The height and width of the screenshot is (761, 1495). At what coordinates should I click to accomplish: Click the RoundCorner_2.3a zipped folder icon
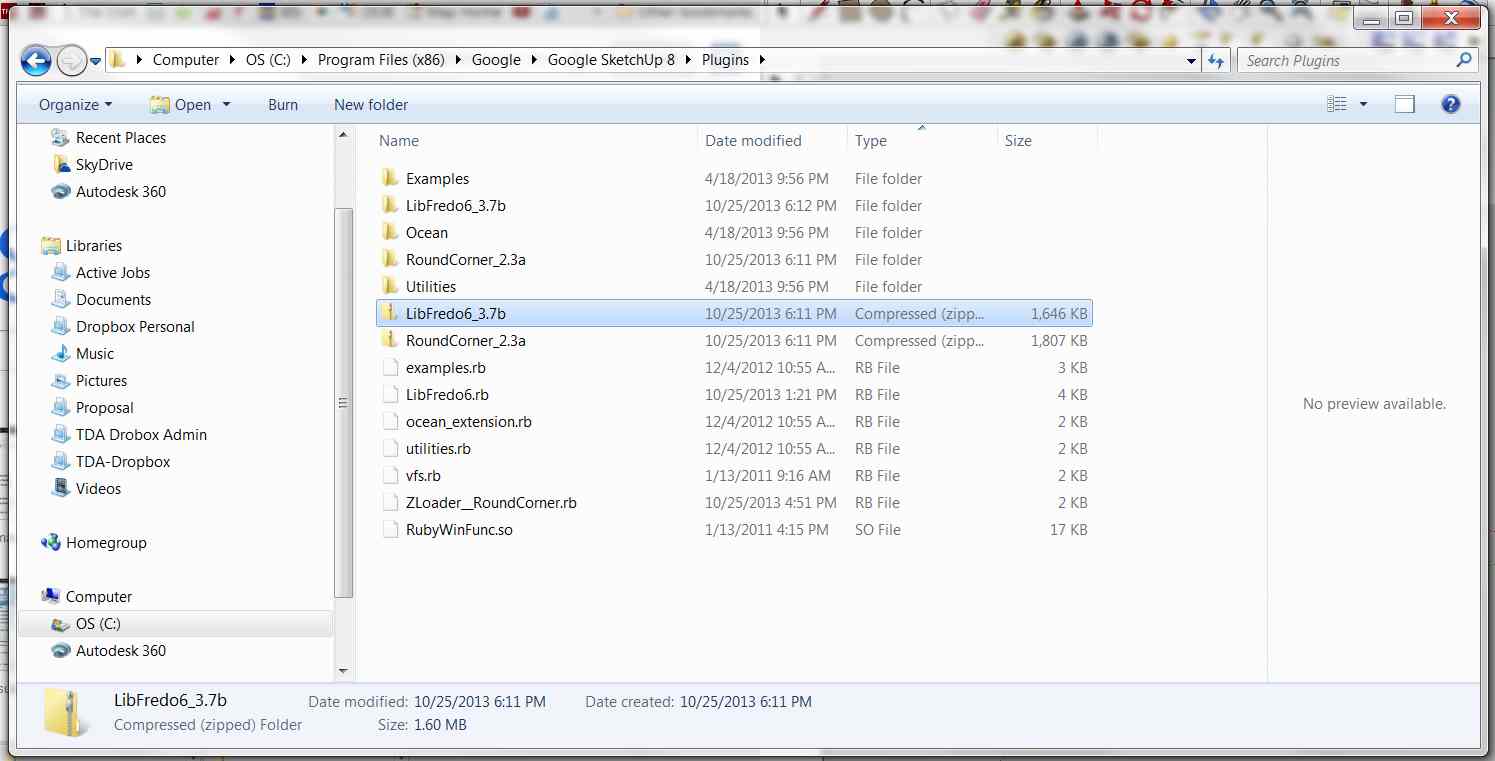point(390,341)
